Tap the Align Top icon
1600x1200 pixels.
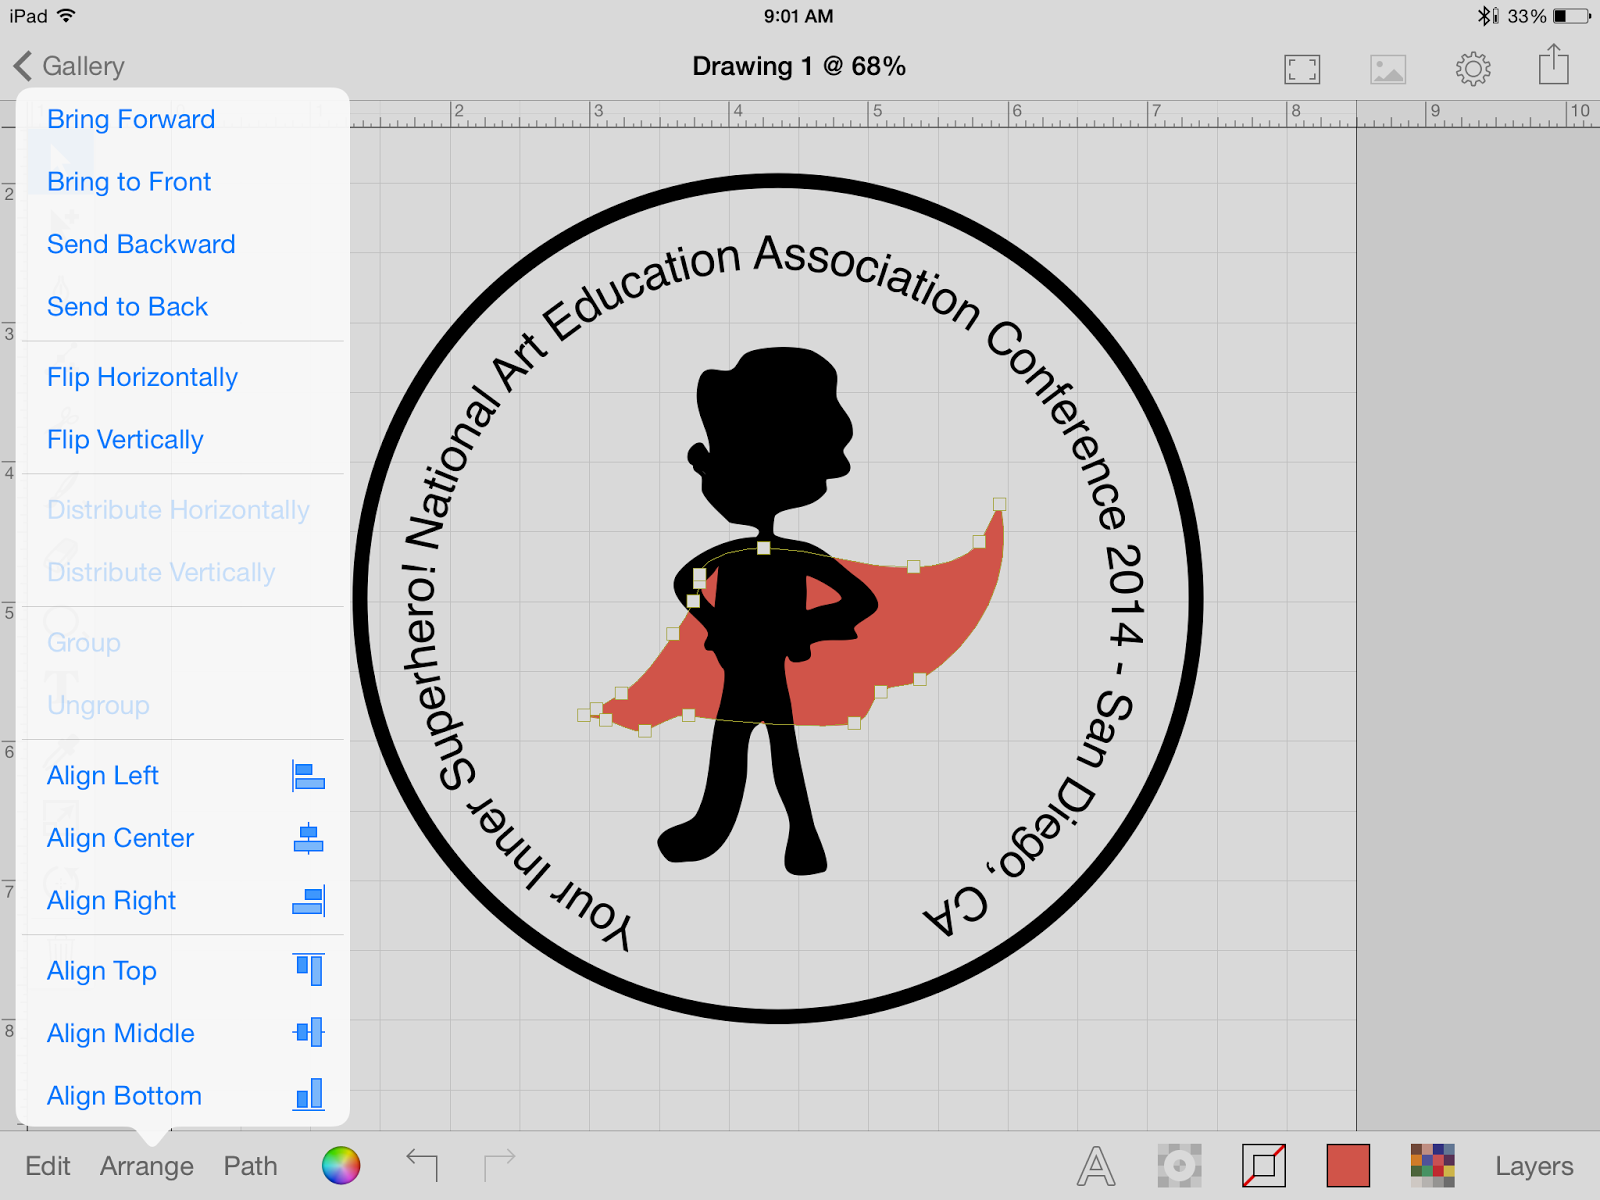308,970
